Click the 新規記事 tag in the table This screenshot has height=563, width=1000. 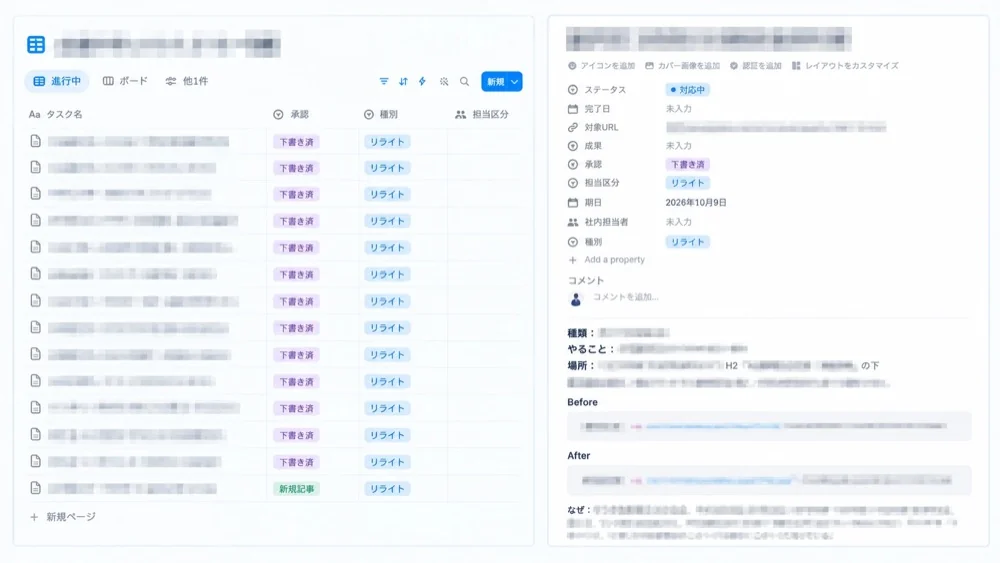296,489
